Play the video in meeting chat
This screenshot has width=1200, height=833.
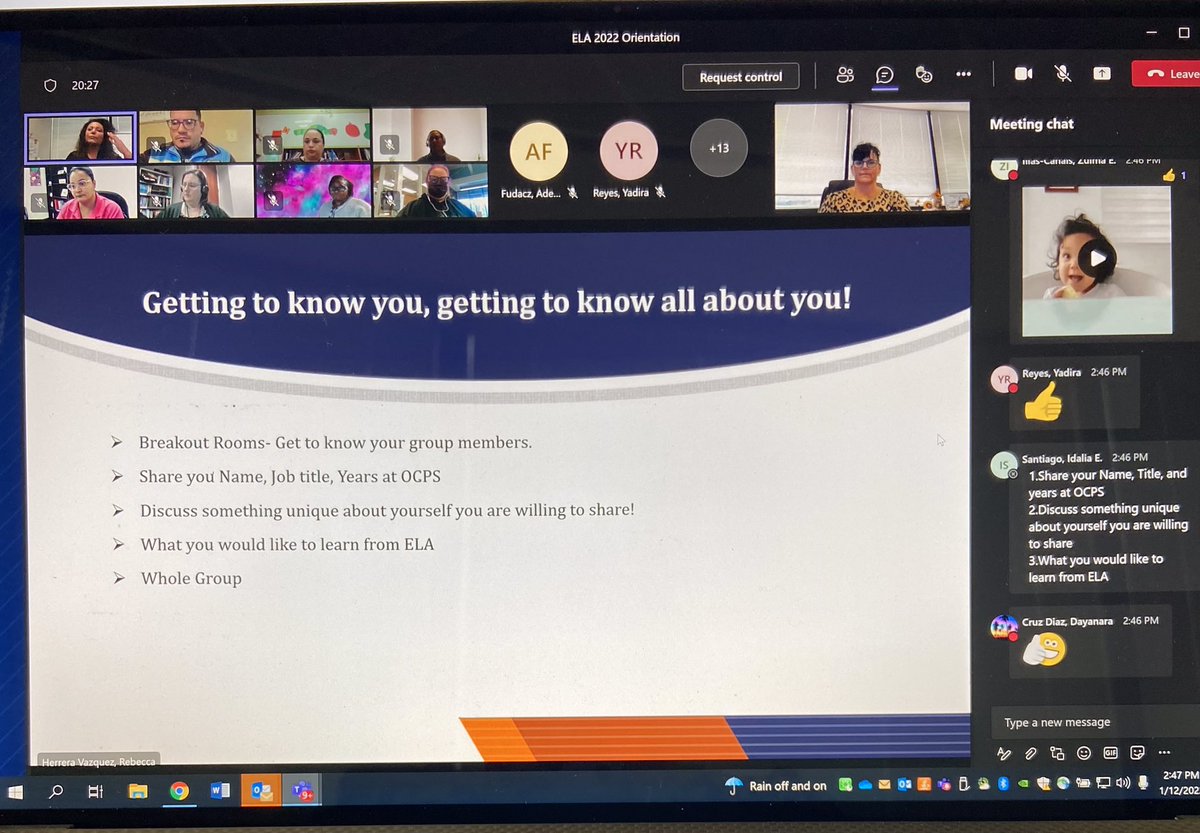tap(1097, 259)
